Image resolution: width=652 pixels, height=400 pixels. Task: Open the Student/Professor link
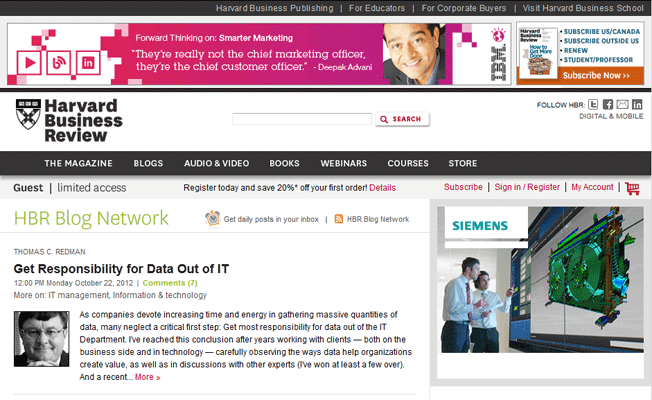(598, 60)
